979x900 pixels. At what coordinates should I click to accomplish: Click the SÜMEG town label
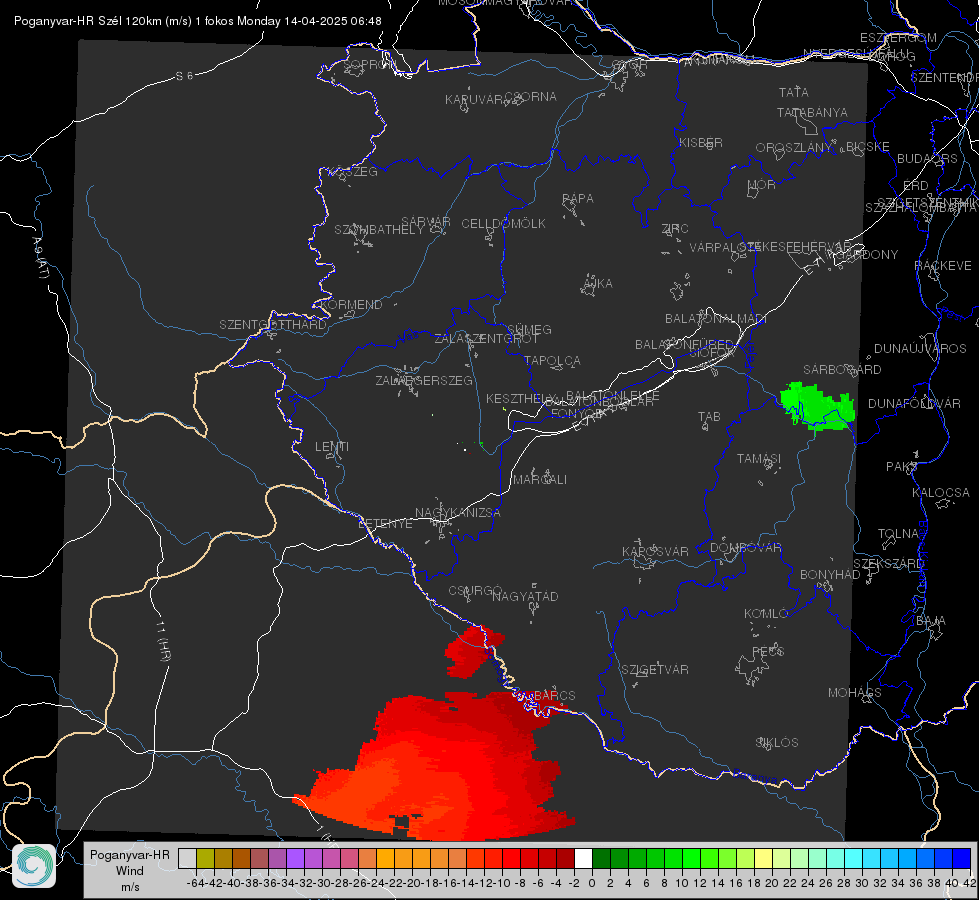pos(529,330)
